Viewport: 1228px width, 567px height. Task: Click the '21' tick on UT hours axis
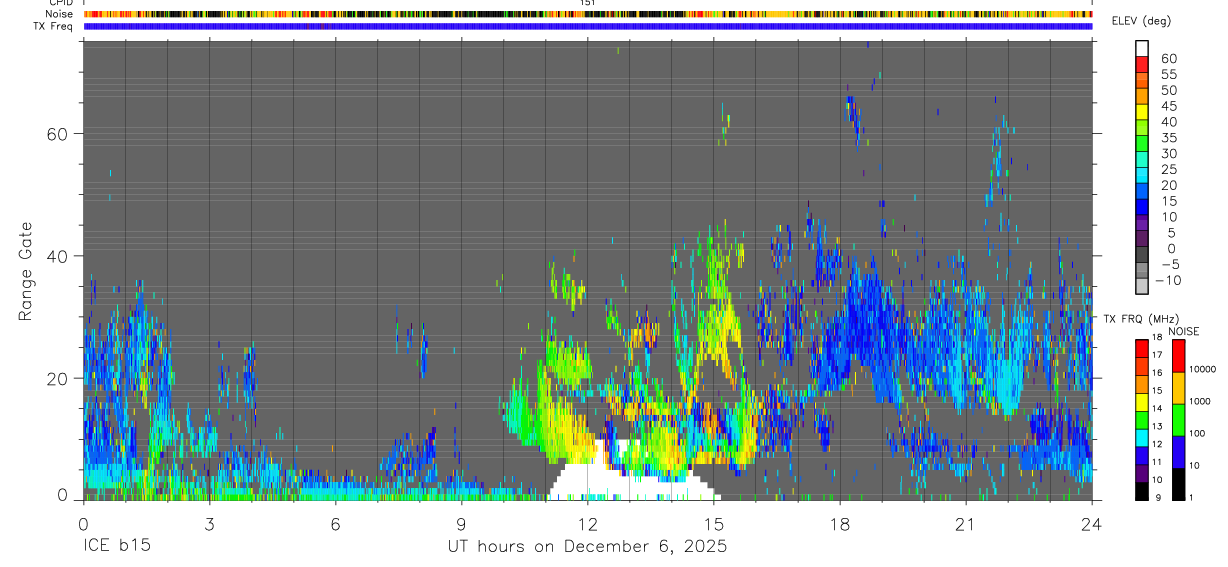[965, 523]
